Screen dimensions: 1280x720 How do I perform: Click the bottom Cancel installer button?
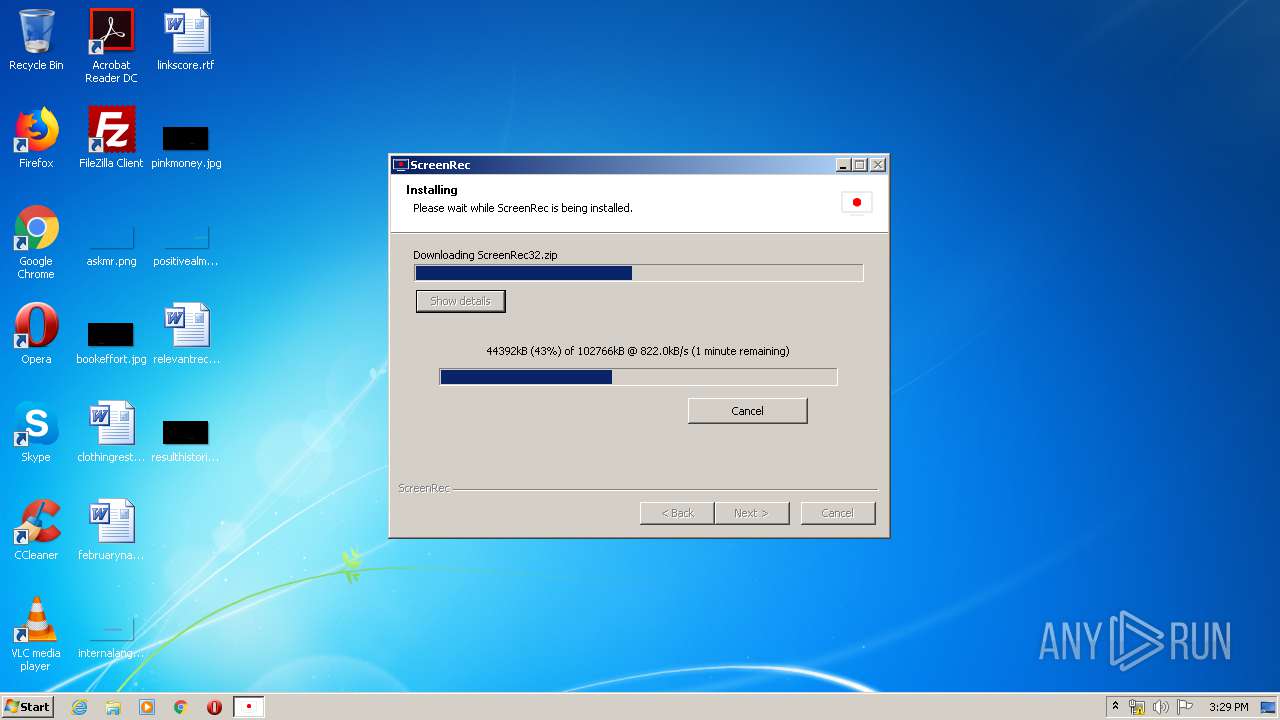(838, 513)
